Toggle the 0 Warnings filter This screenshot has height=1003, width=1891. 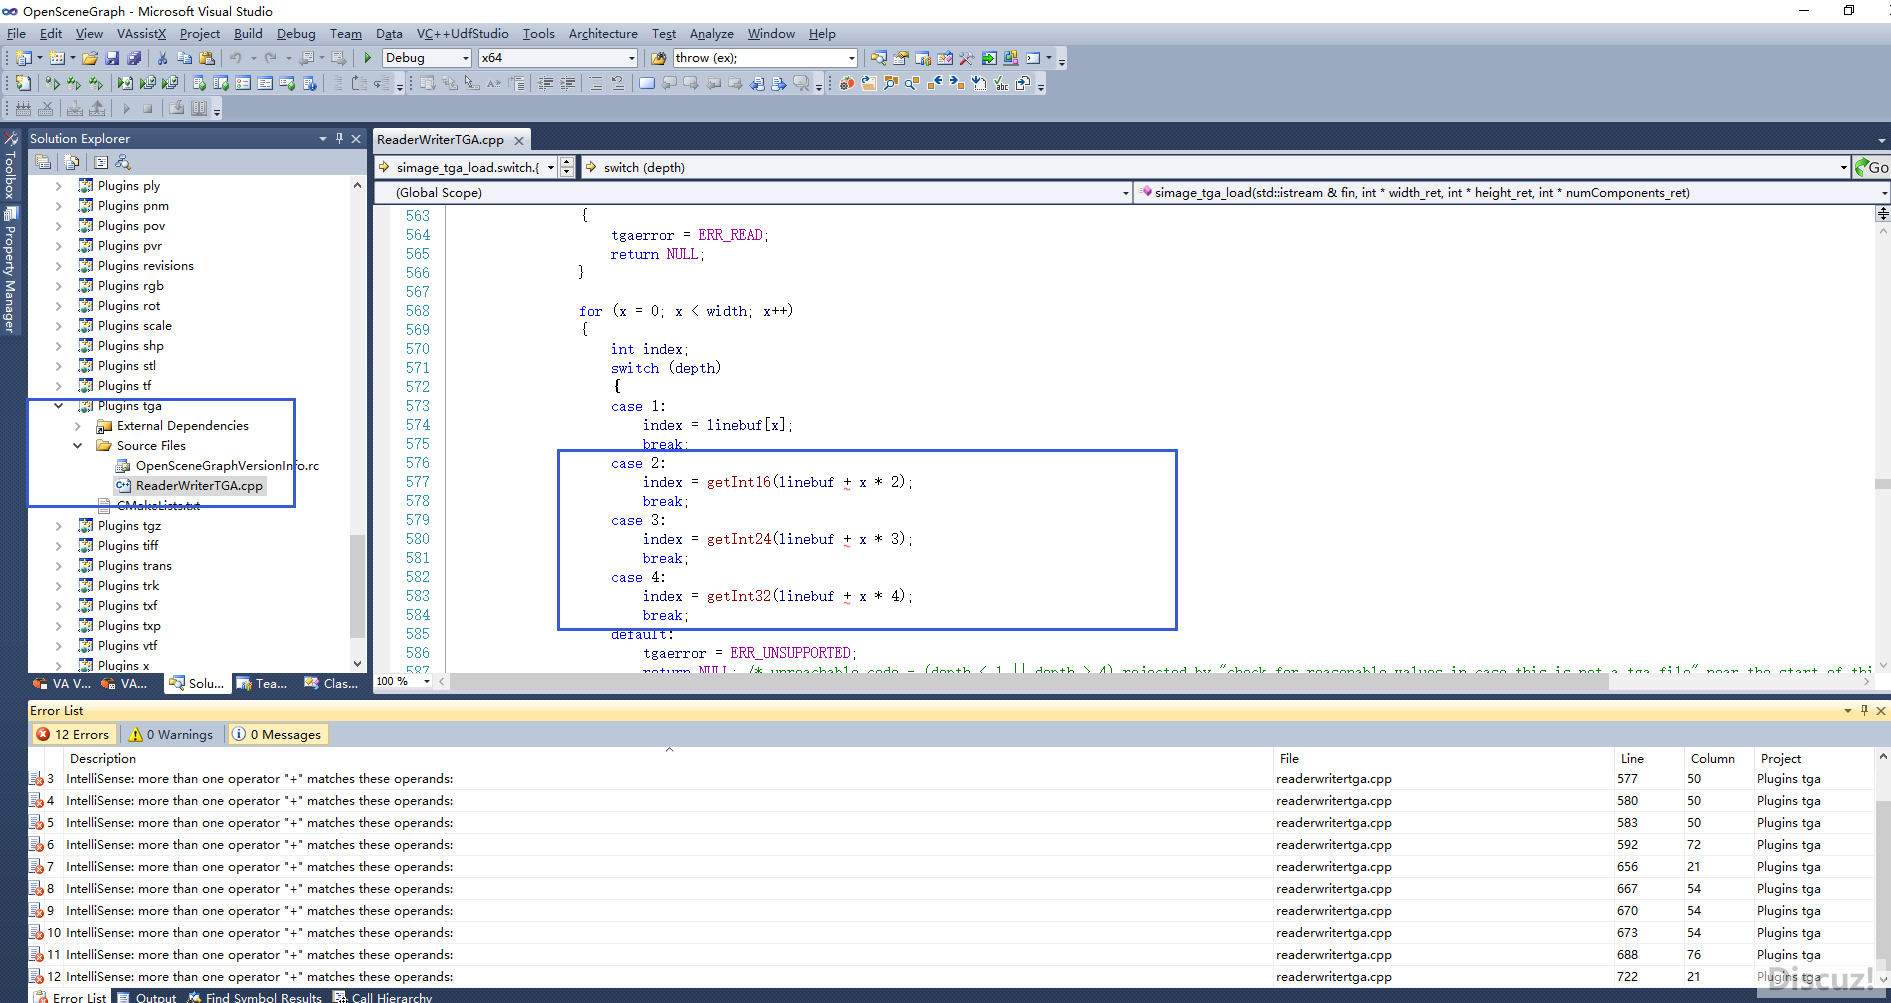coord(171,734)
